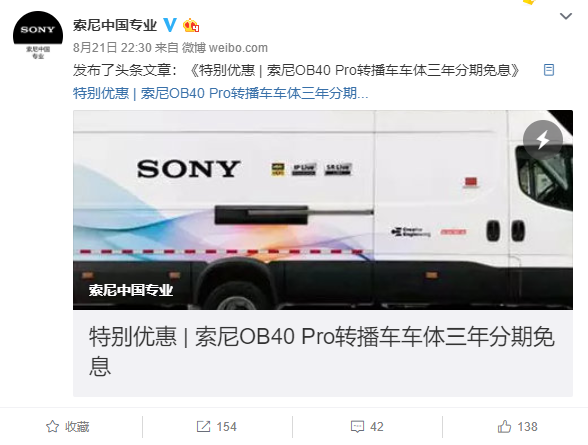Click the star favorite icon

[52, 427]
